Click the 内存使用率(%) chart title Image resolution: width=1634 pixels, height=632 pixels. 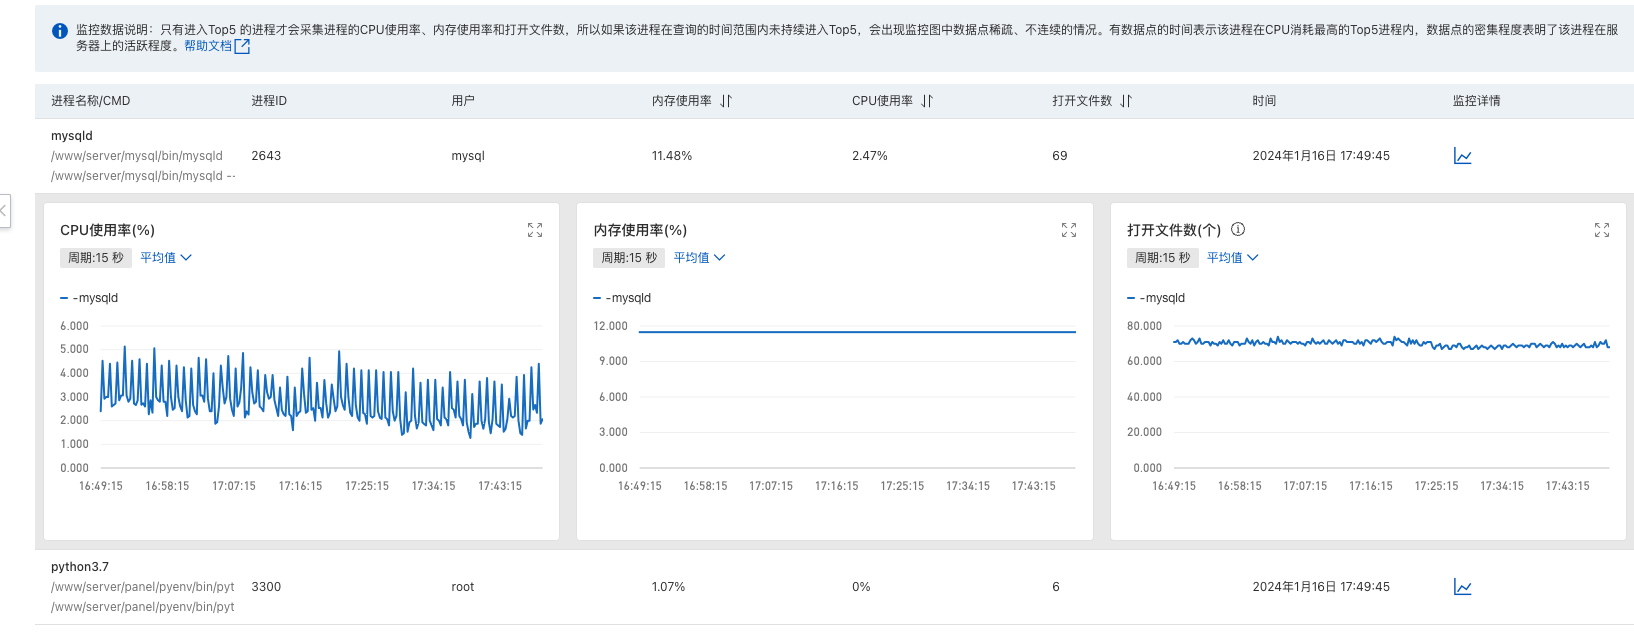640,230
